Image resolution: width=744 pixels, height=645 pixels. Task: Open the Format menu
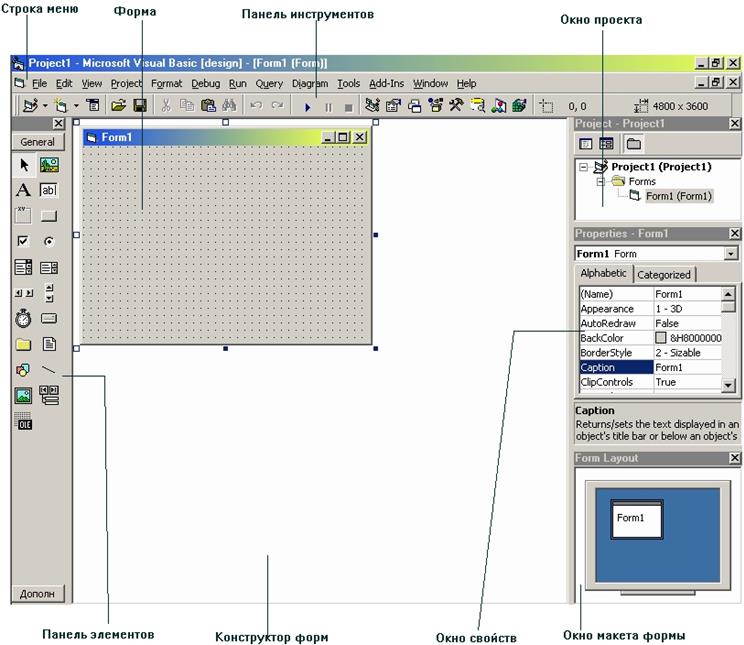[x=167, y=84]
